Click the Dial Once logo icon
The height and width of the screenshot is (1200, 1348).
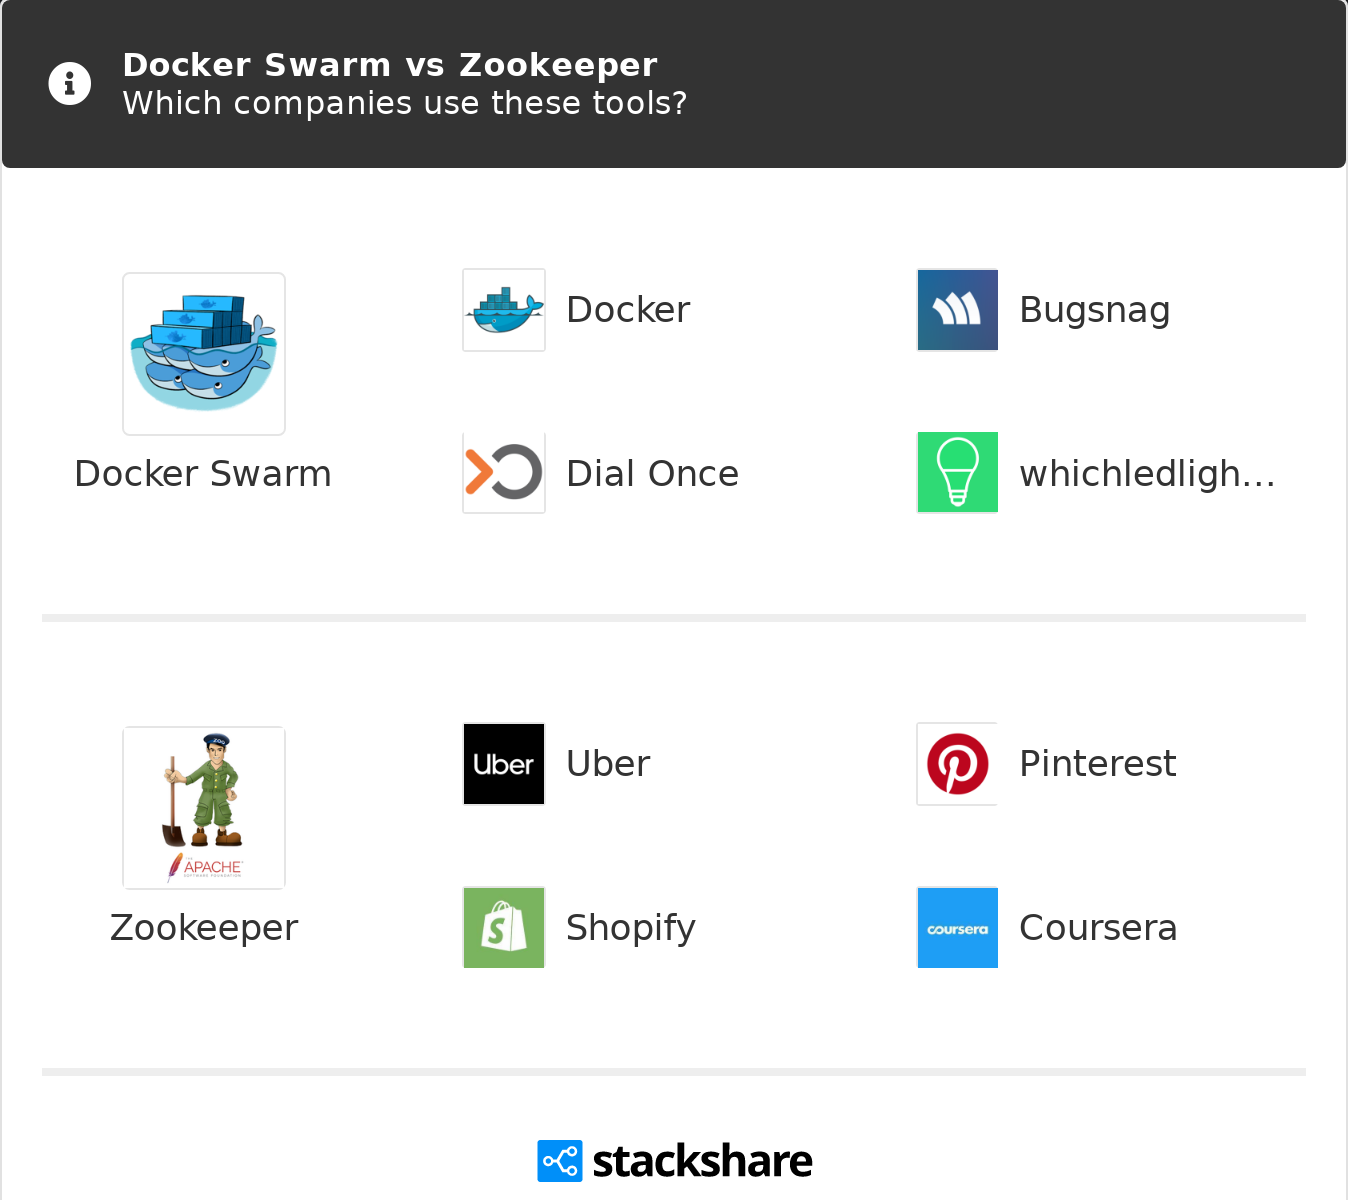pyautogui.click(x=504, y=473)
